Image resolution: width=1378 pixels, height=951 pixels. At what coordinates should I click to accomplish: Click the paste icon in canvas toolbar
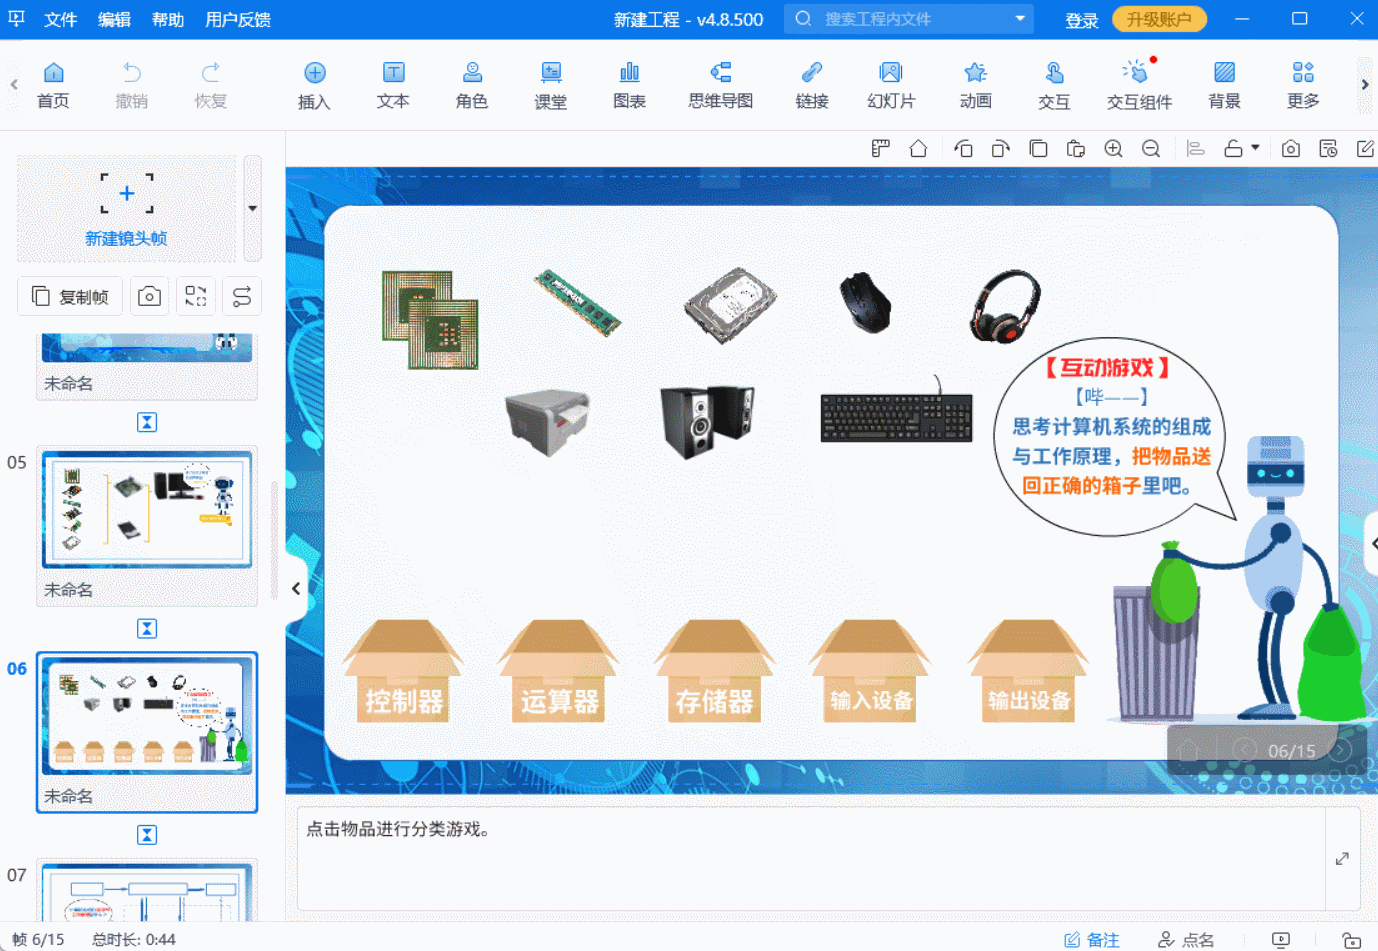tap(1076, 149)
